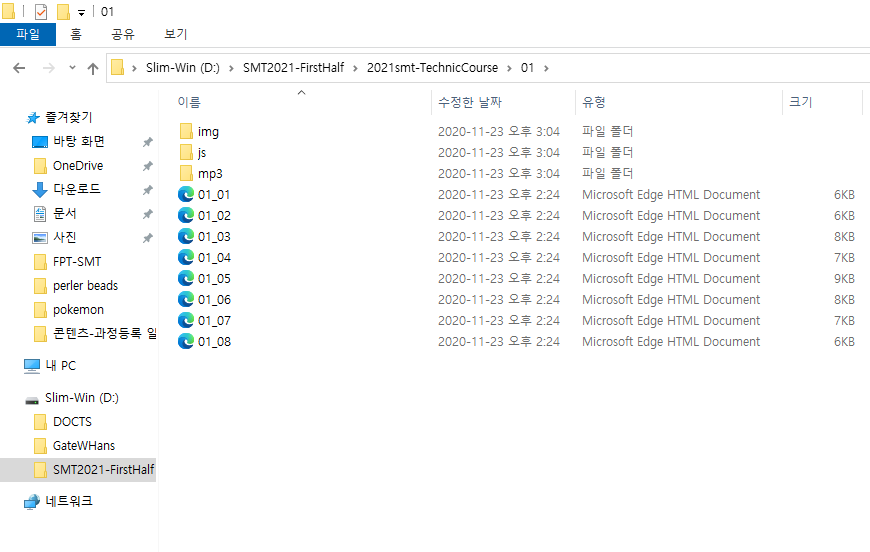
Task: Open the 파일 menu tab
Action: [x=28, y=34]
